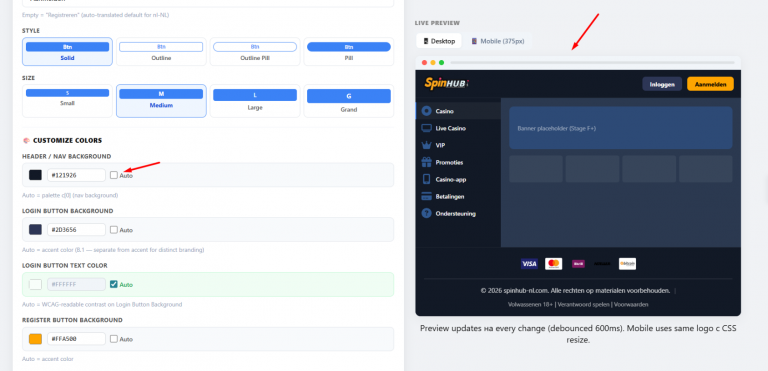
Task: Switch preview to Desktop tab
Action: [x=439, y=41]
